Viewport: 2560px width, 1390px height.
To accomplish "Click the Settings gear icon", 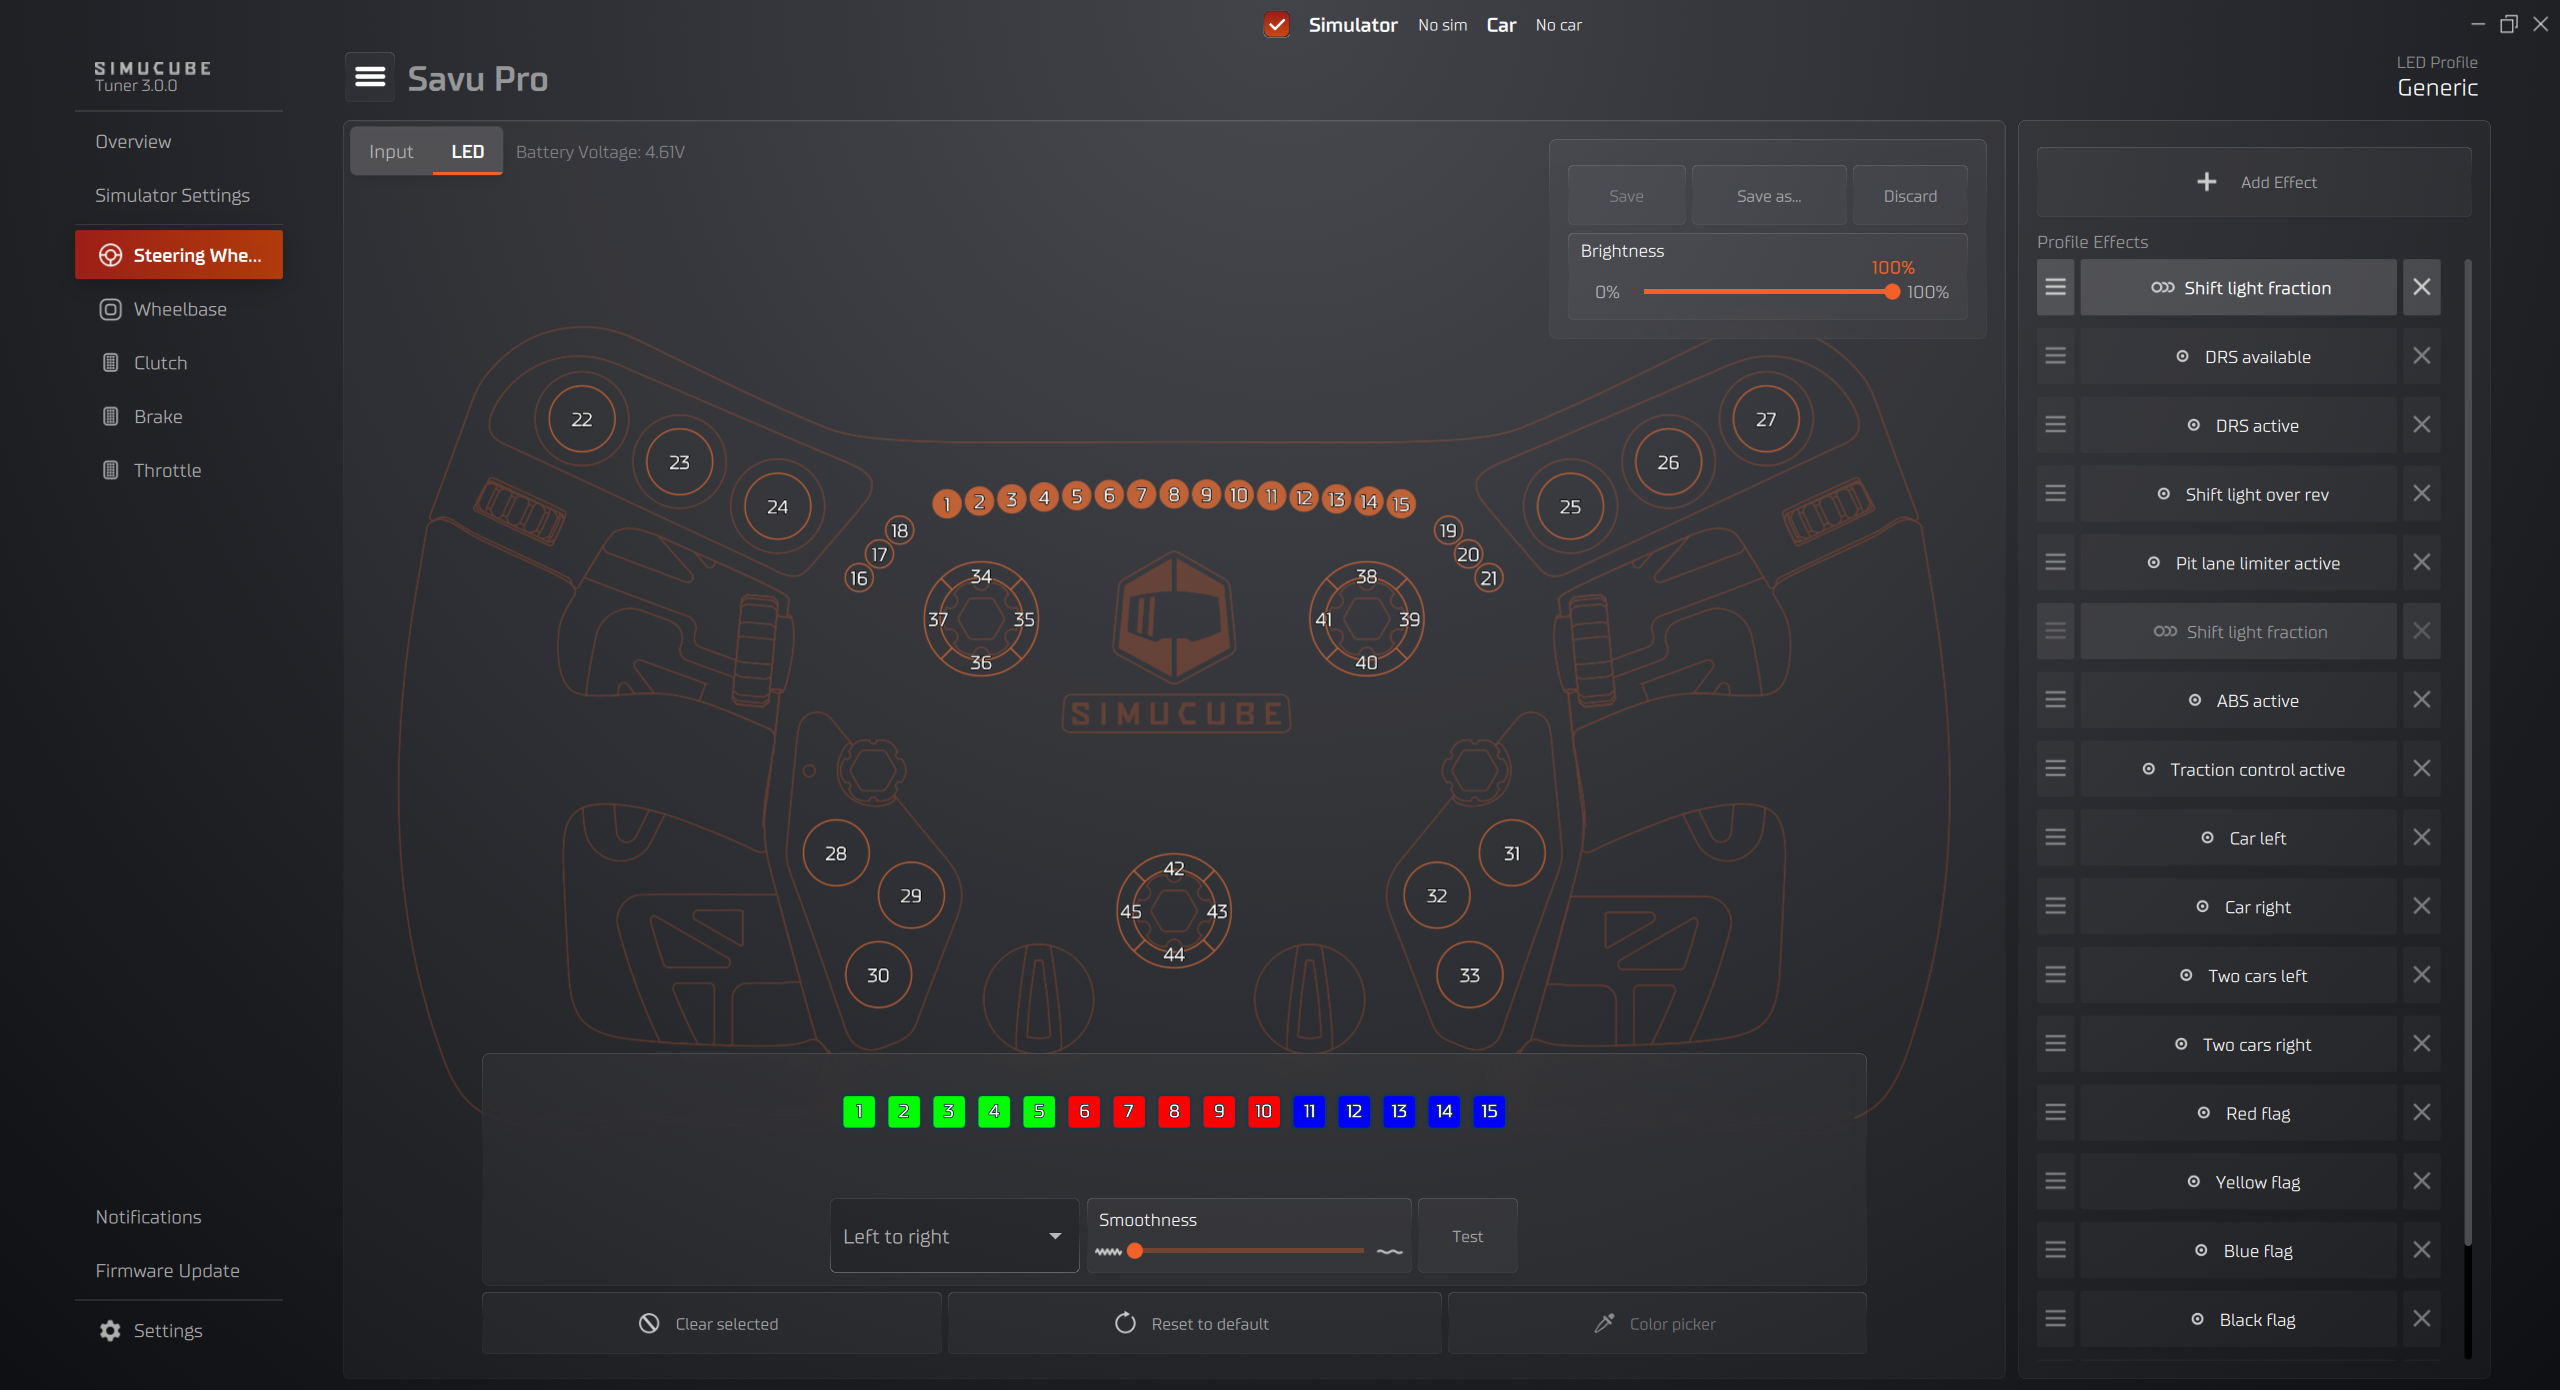I will 110,1330.
